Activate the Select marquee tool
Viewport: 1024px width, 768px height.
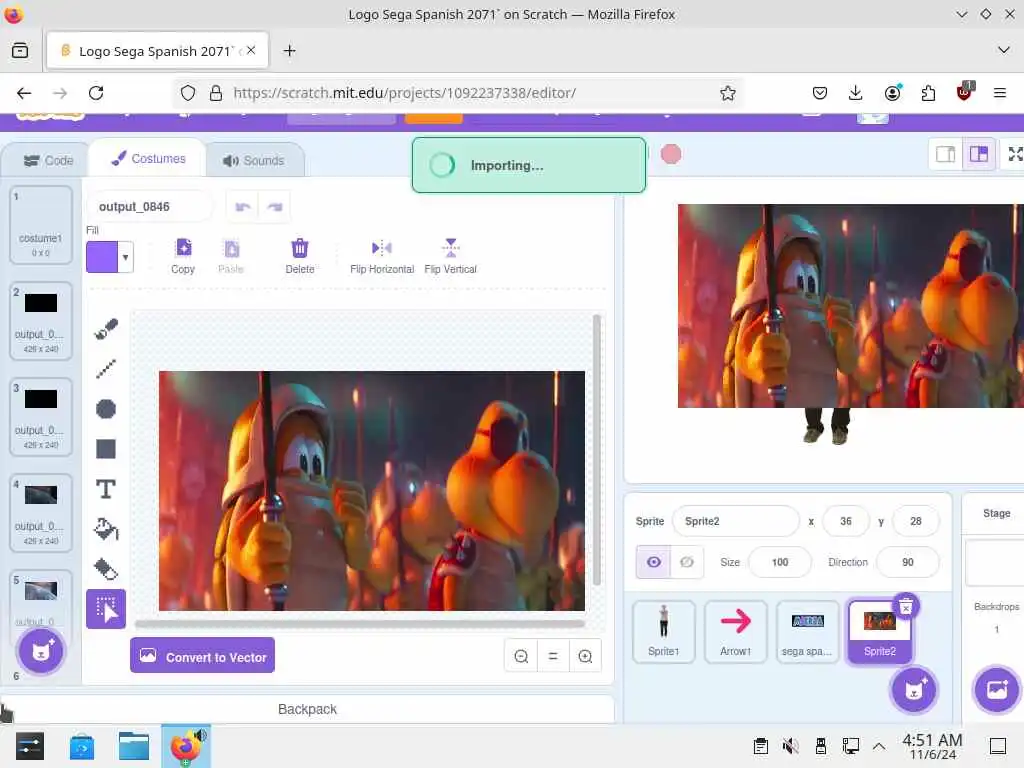(106, 609)
